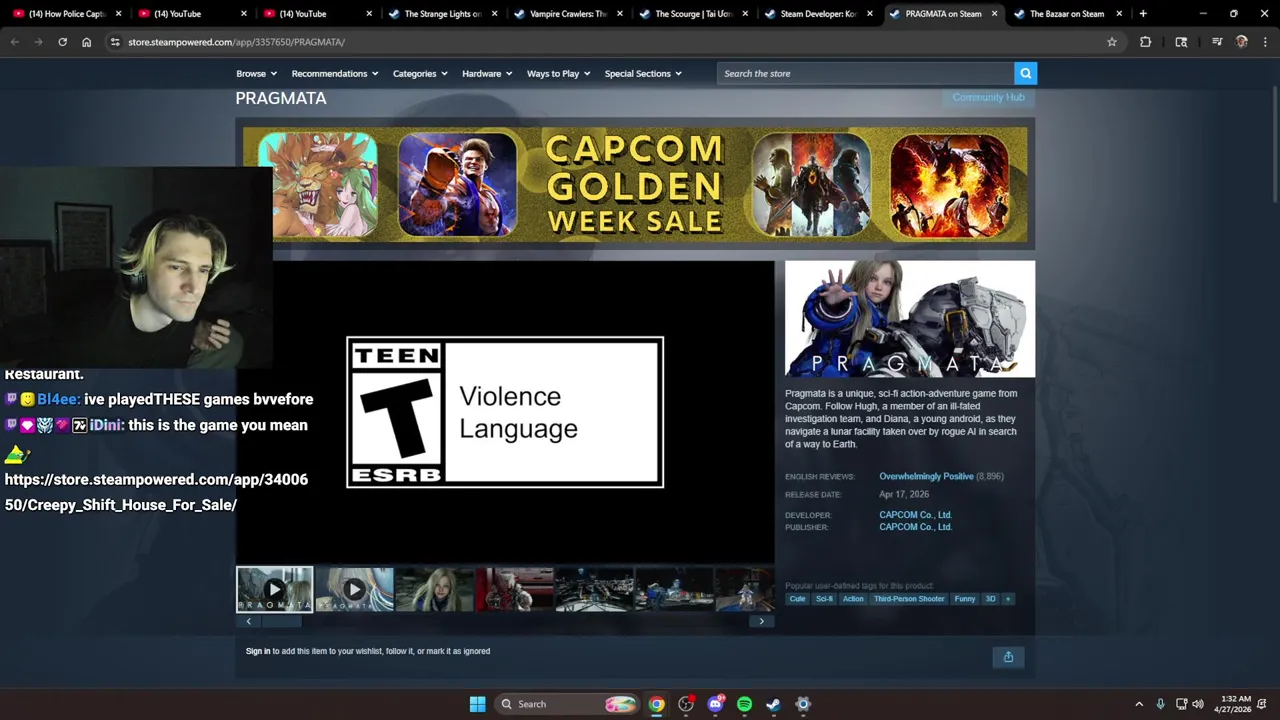Click the blue store search magnifier button
Viewport: 1280px width, 720px height.
[1025, 73]
